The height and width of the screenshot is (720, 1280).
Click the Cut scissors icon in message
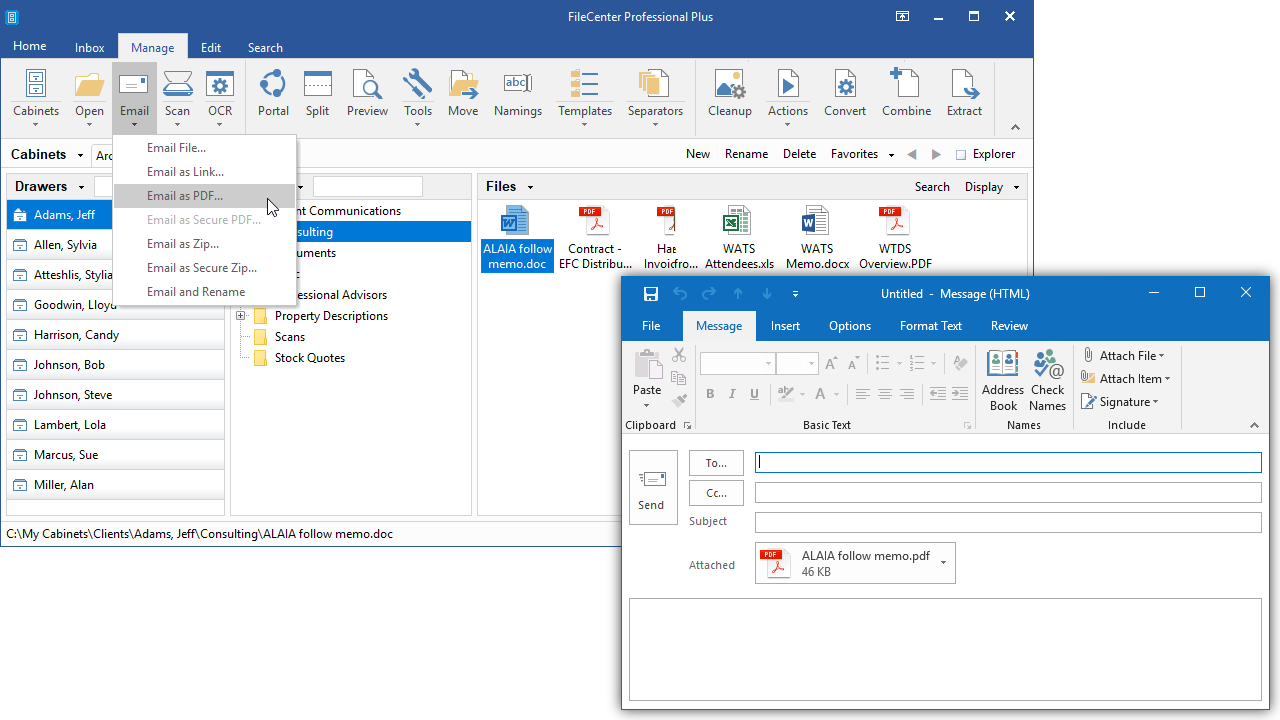coord(679,355)
